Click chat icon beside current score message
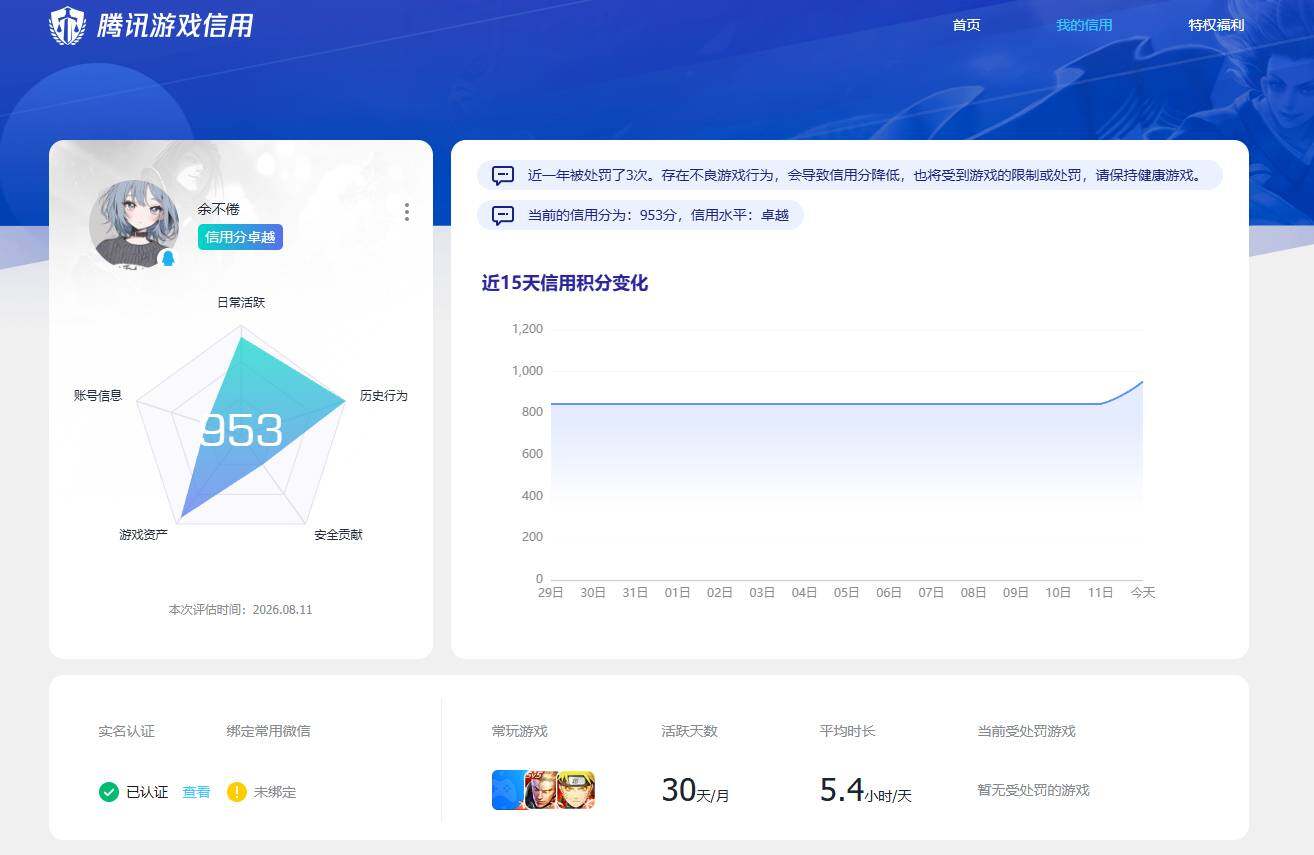1314x855 pixels. click(x=503, y=215)
